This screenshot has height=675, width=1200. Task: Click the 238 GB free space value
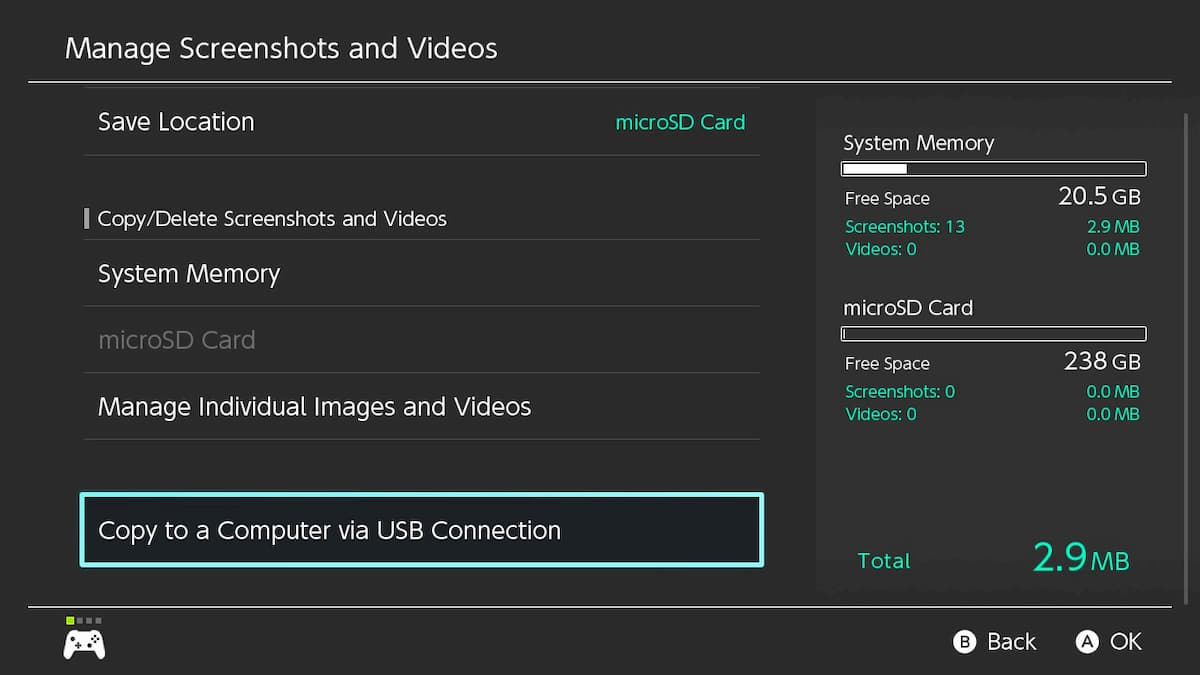pyautogui.click(x=1101, y=362)
